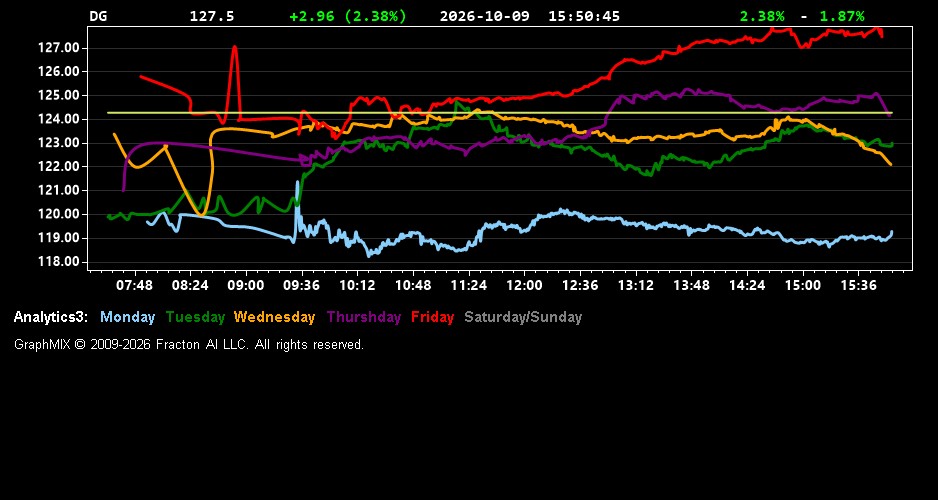Click the 120.00 y-axis label

58,214
